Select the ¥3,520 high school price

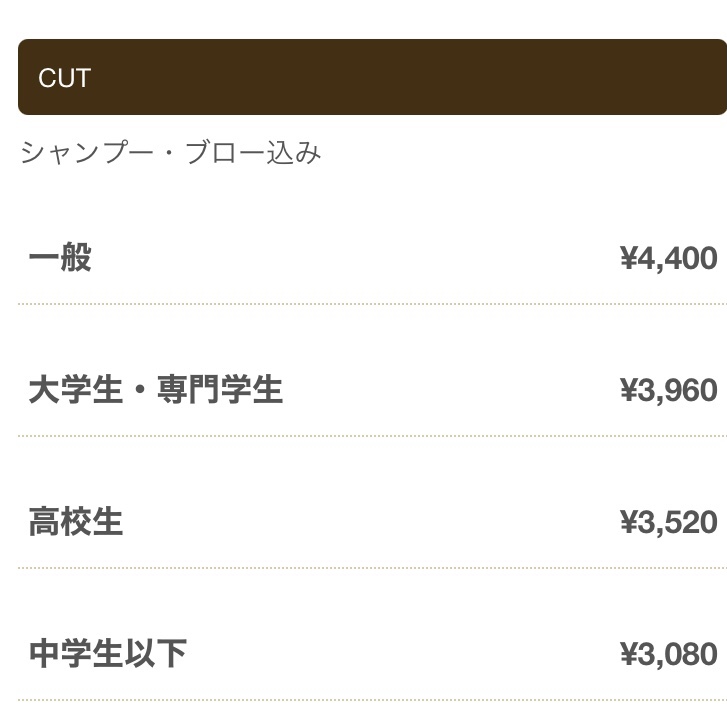click(x=669, y=523)
